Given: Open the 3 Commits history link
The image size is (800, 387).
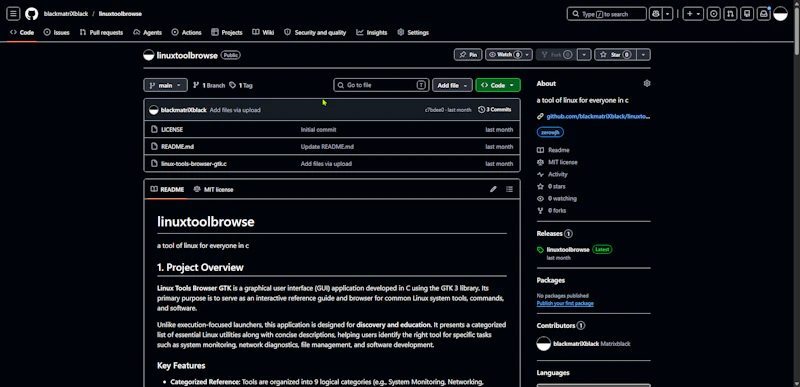Looking at the screenshot, I should [x=495, y=110].
